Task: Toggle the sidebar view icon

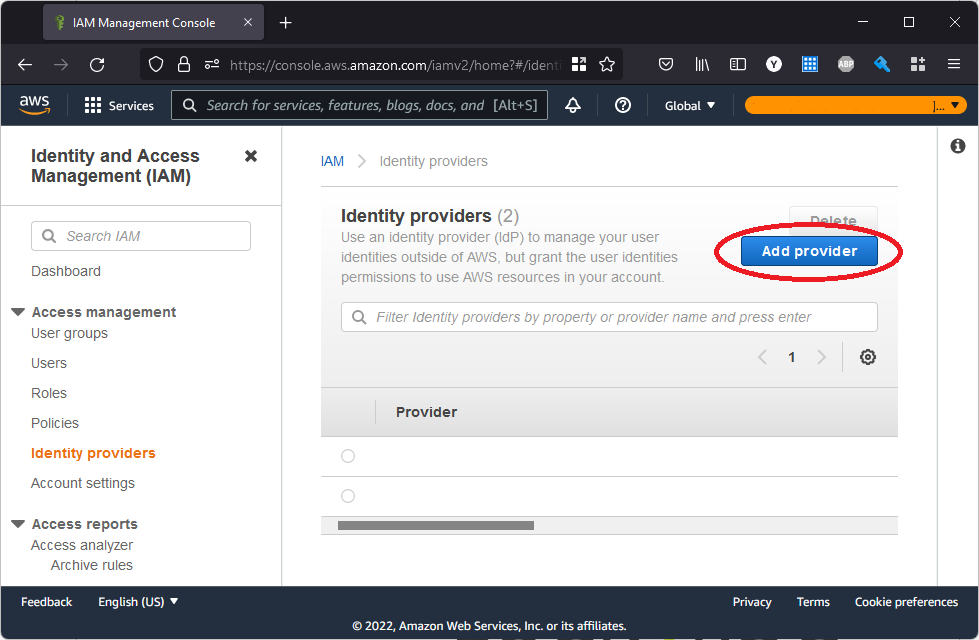Action: (x=737, y=64)
